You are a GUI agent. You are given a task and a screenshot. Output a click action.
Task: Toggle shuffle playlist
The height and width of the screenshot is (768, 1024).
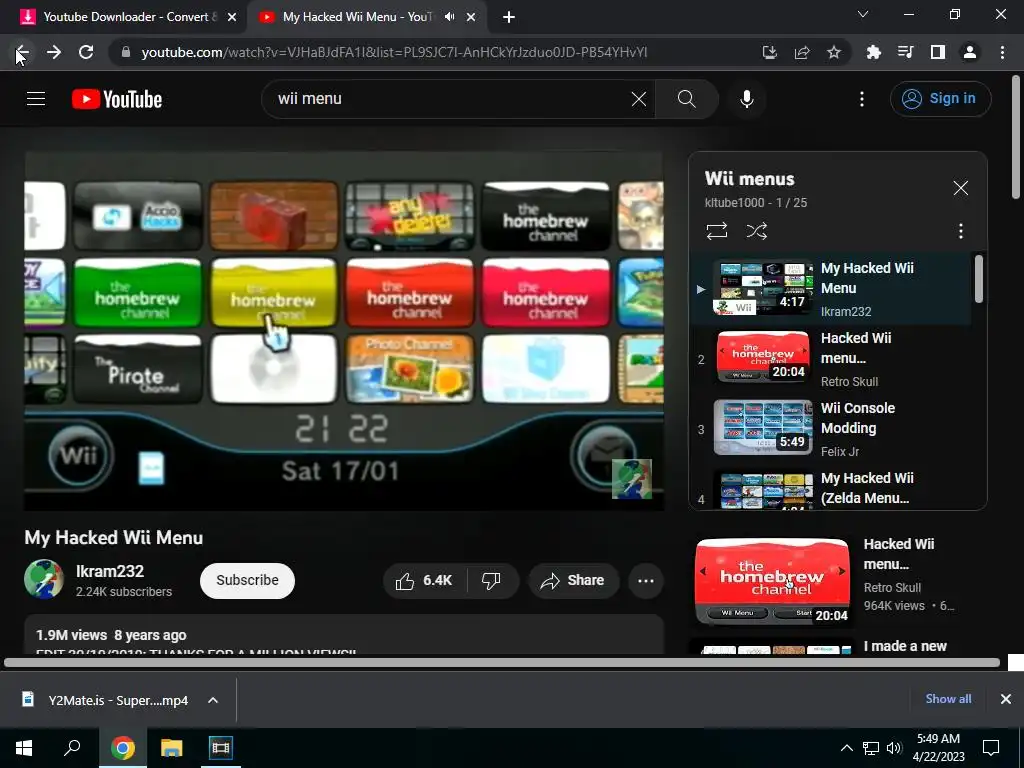click(756, 231)
